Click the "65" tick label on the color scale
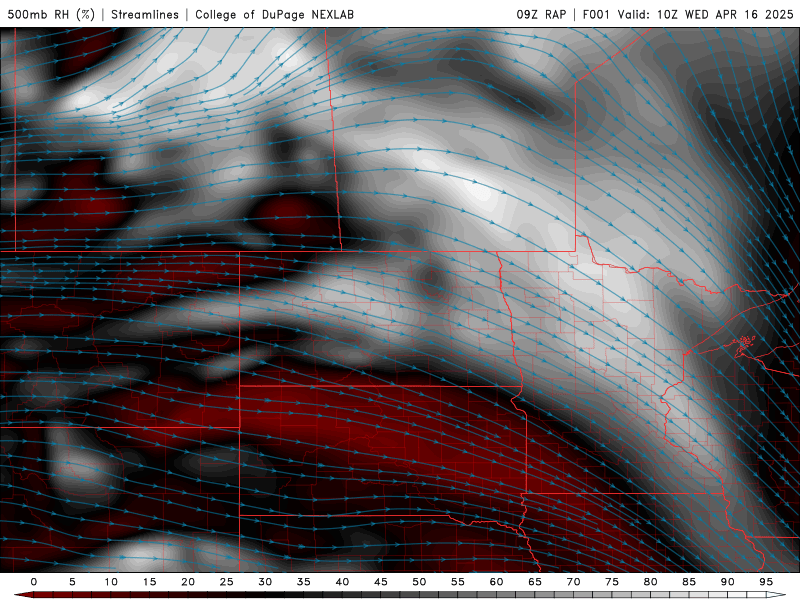Screen dimensions: 800x600 pos(535,582)
